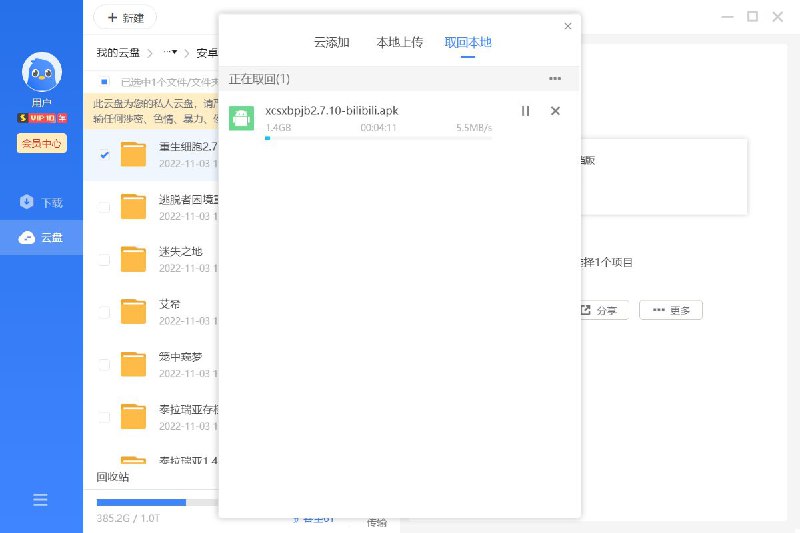Viewport: 800px width, 533px height.
Task: Check the 迷失之地 folder checkbox
Action: tap(104, 260)
